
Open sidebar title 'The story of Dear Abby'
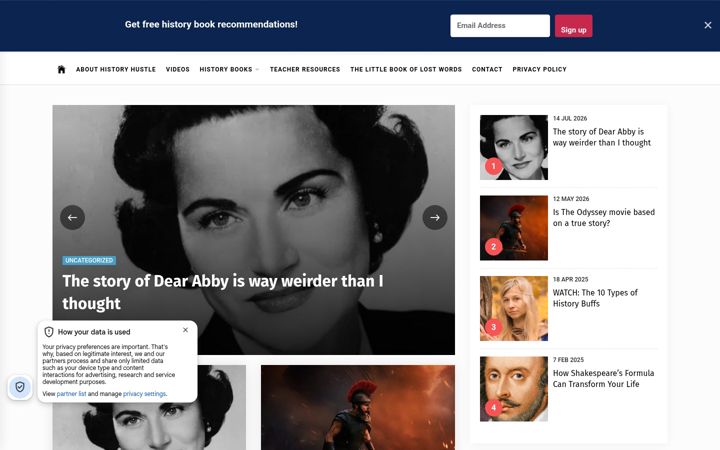602,137
